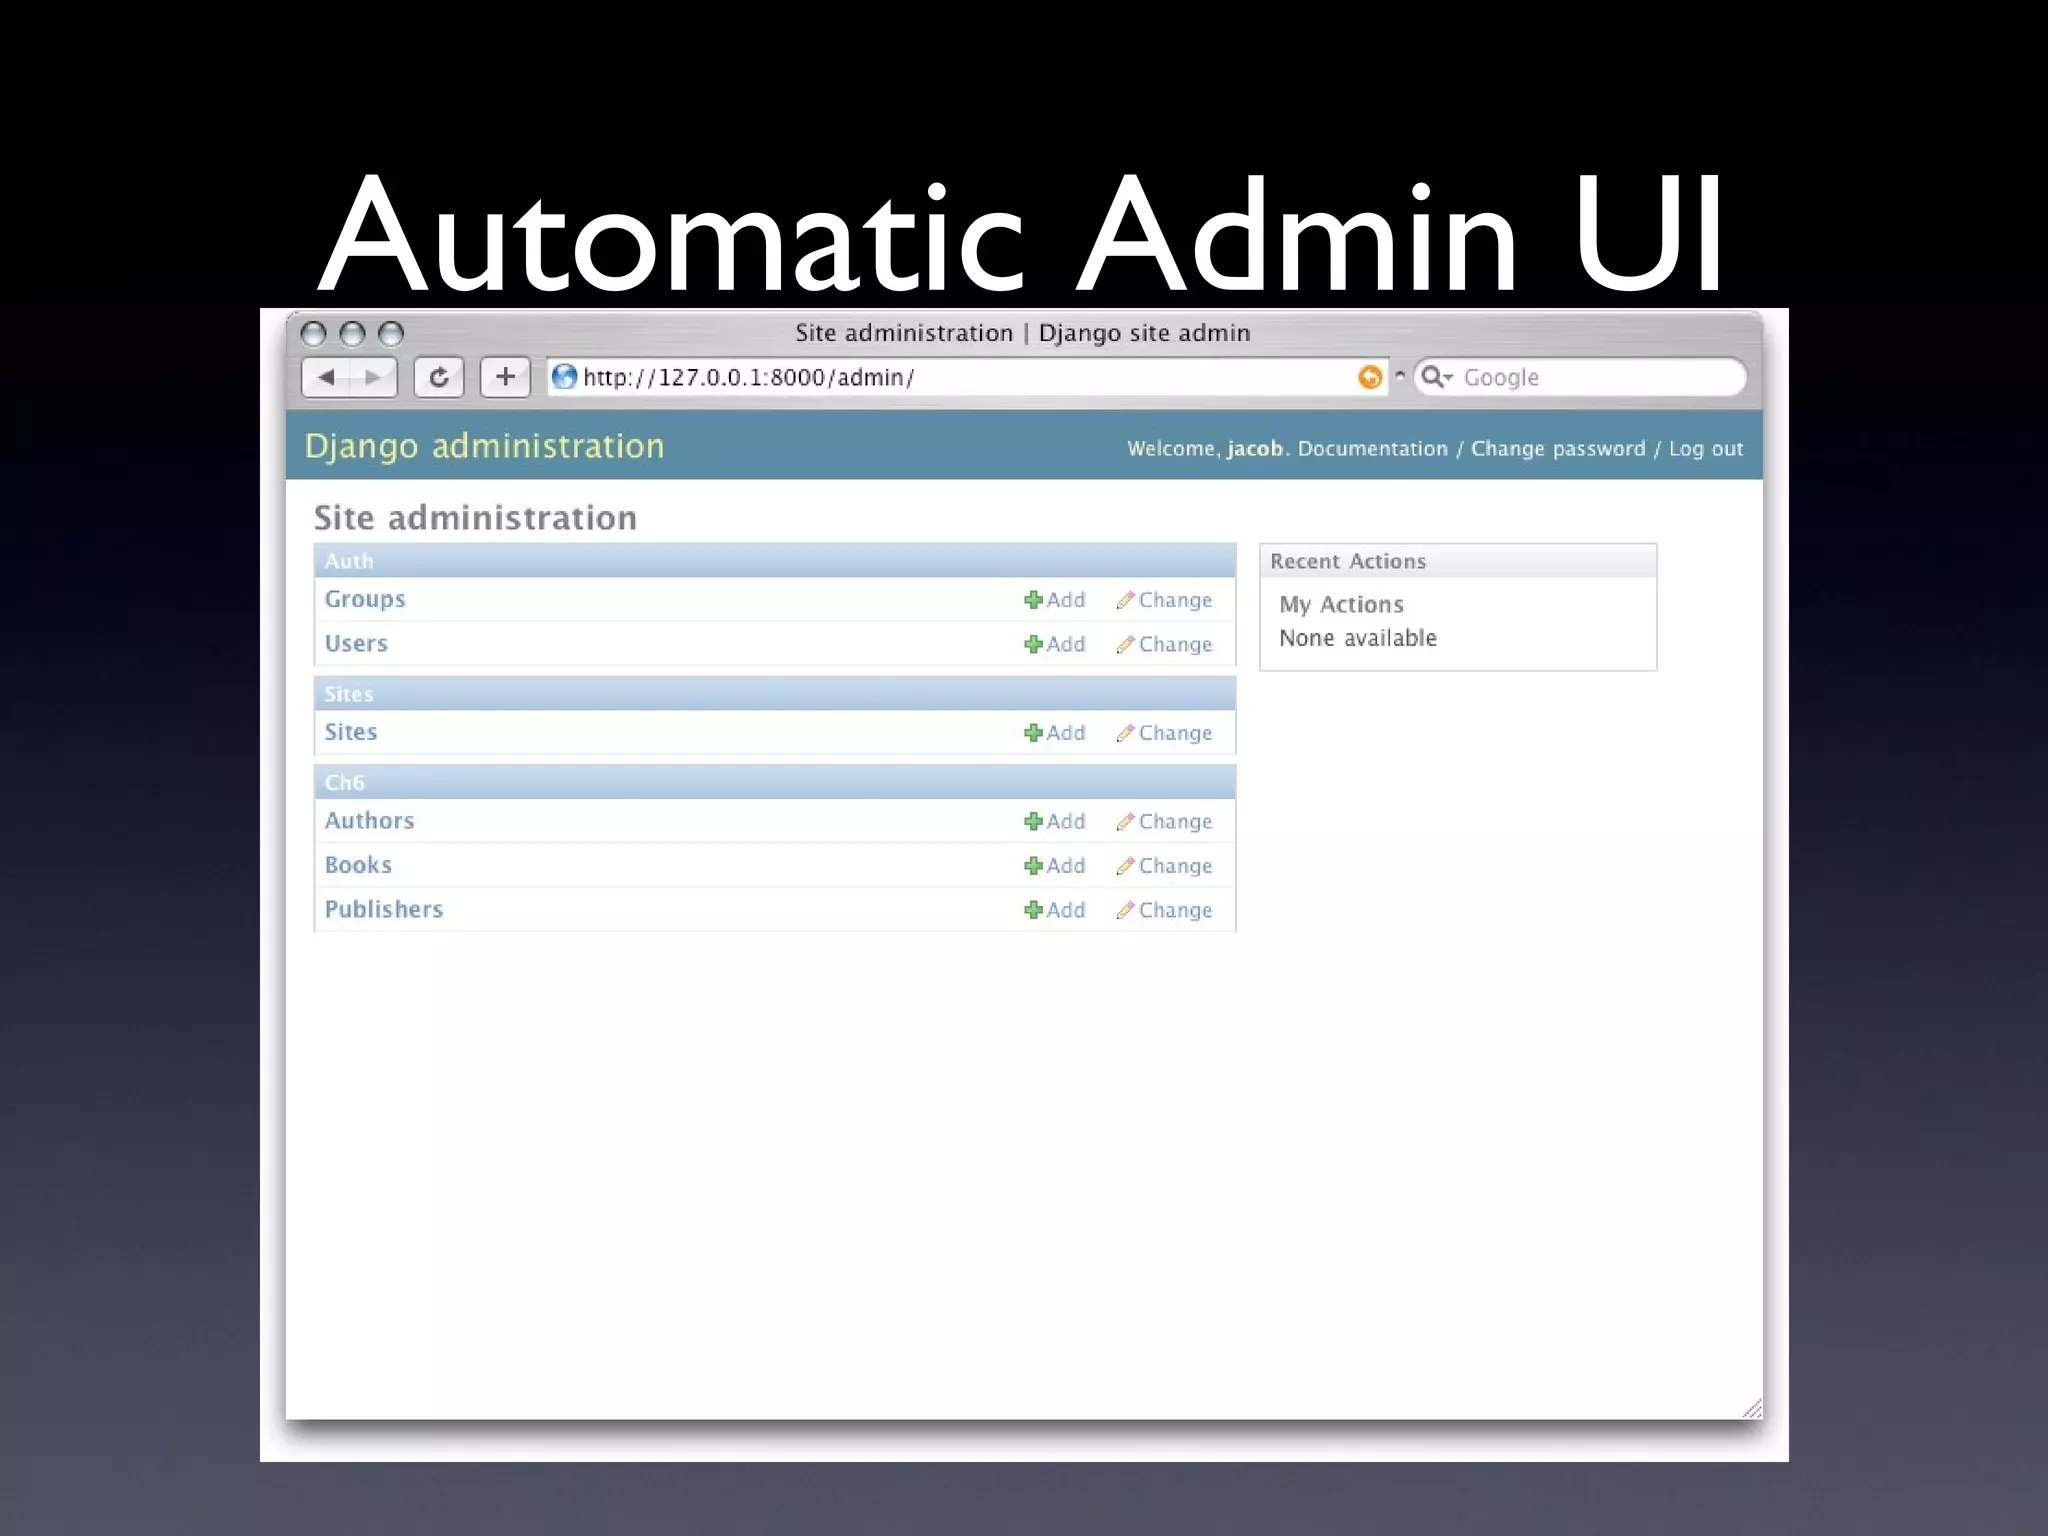Click the pencil icon for Sites
The image size is (2048, 1536).
tap(1125, 733)
